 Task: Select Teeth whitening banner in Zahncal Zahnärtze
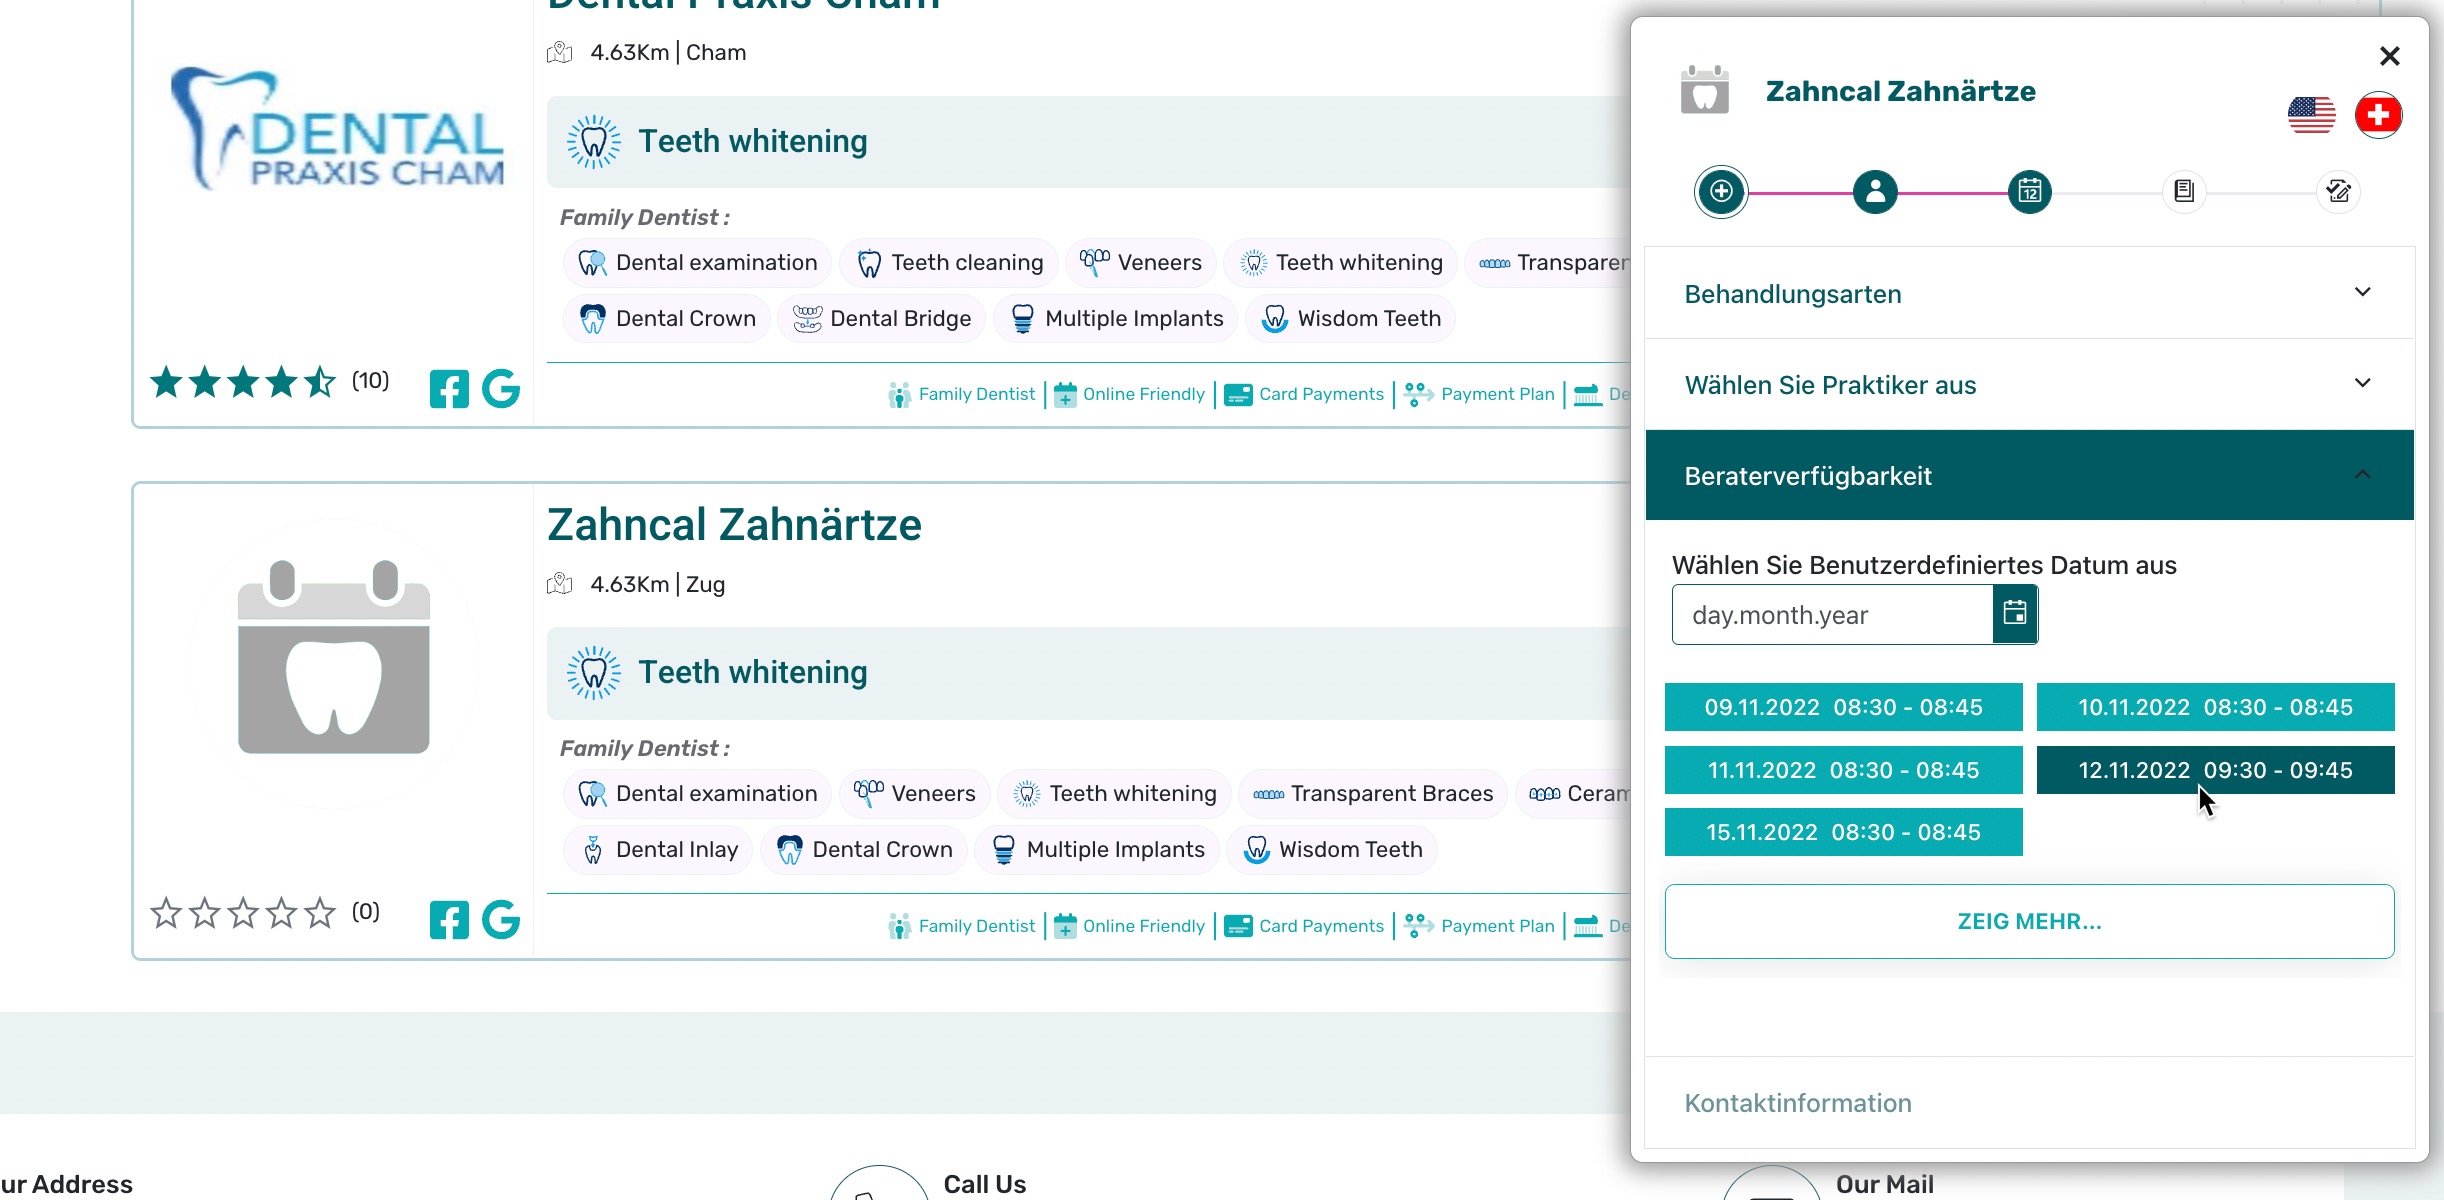coord(1088,672)
